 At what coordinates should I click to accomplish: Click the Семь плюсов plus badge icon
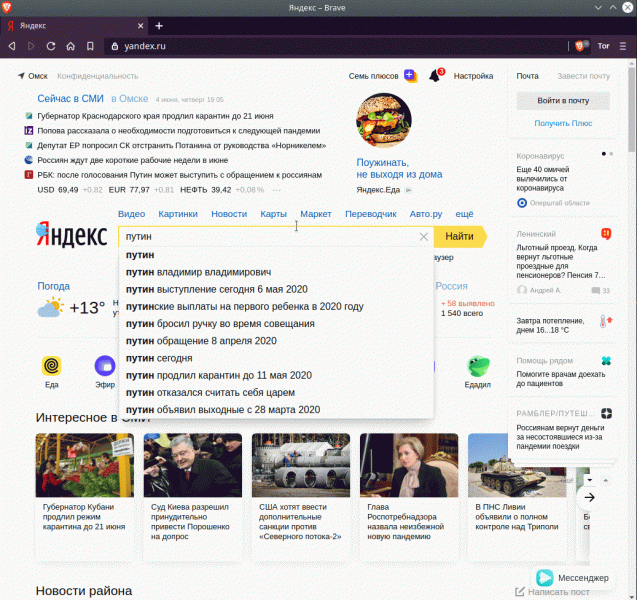(410, 76)
